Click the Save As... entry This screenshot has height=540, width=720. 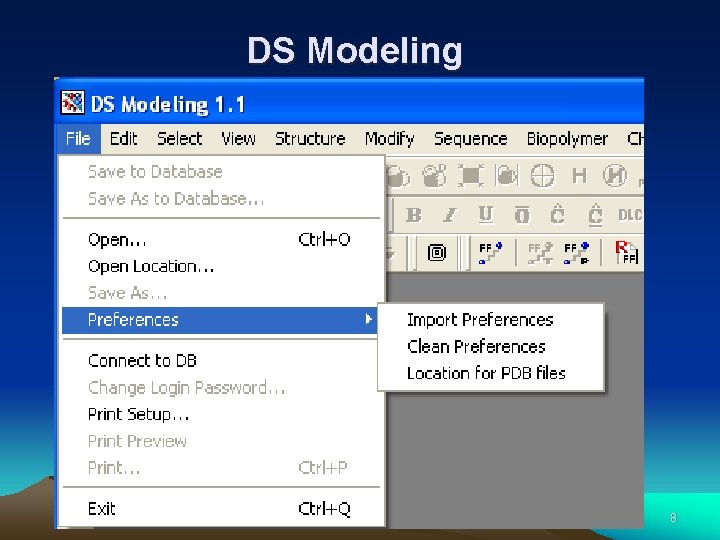[221, 293]
